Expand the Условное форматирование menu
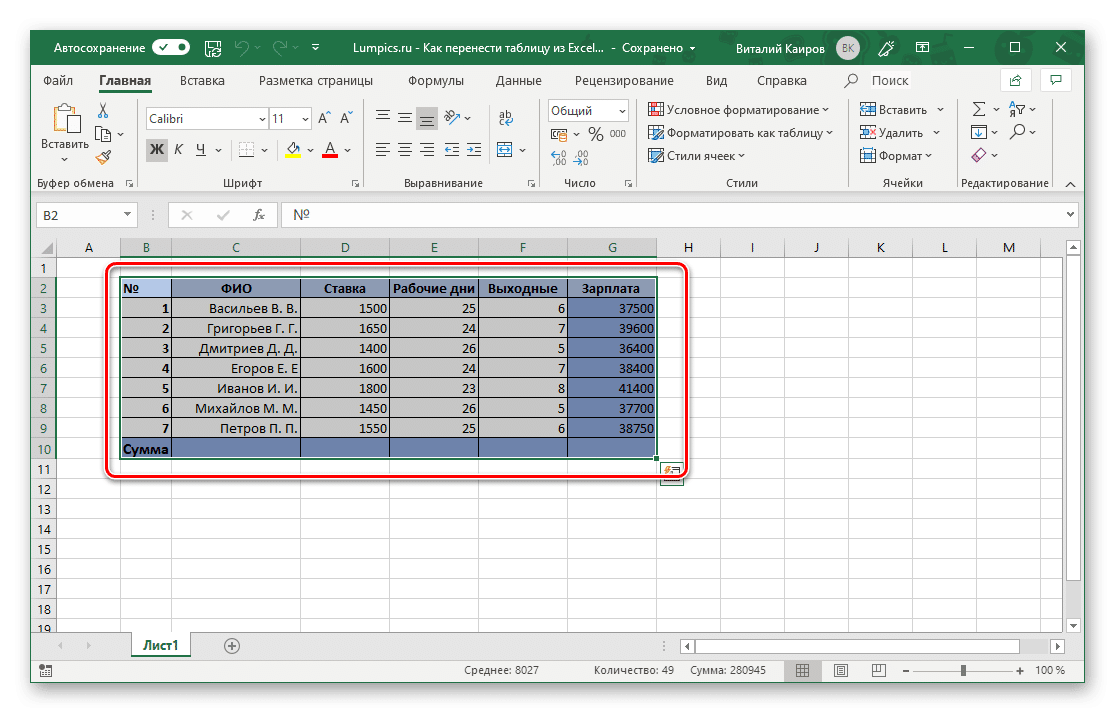1115x713 pixels. click(x=737, y=108)
